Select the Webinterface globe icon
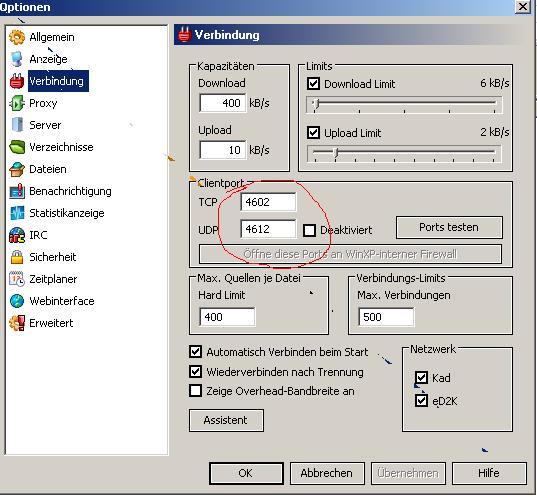537x498 pixels. [17, 301]
